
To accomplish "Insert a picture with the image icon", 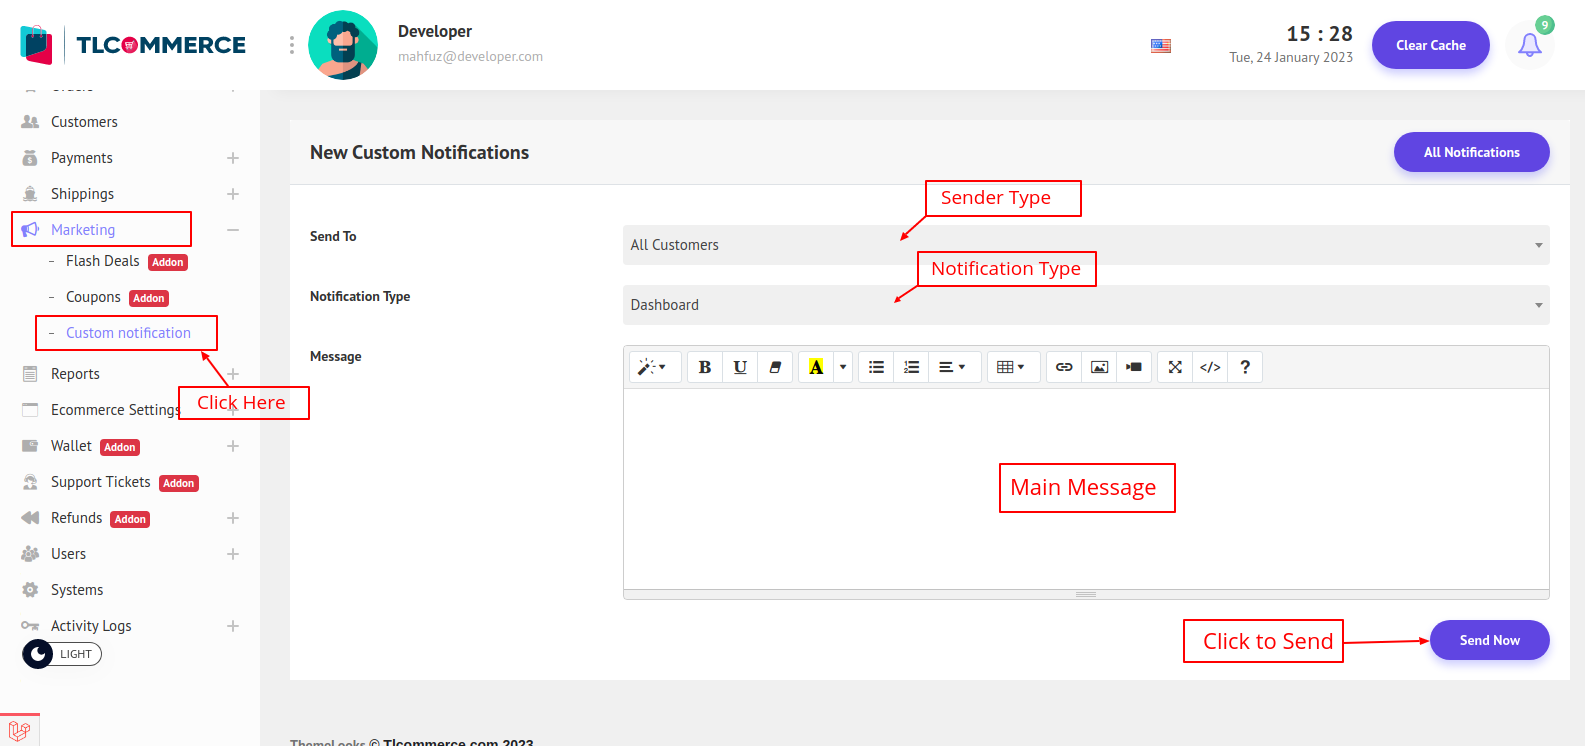I will (x=1099, y=367).
